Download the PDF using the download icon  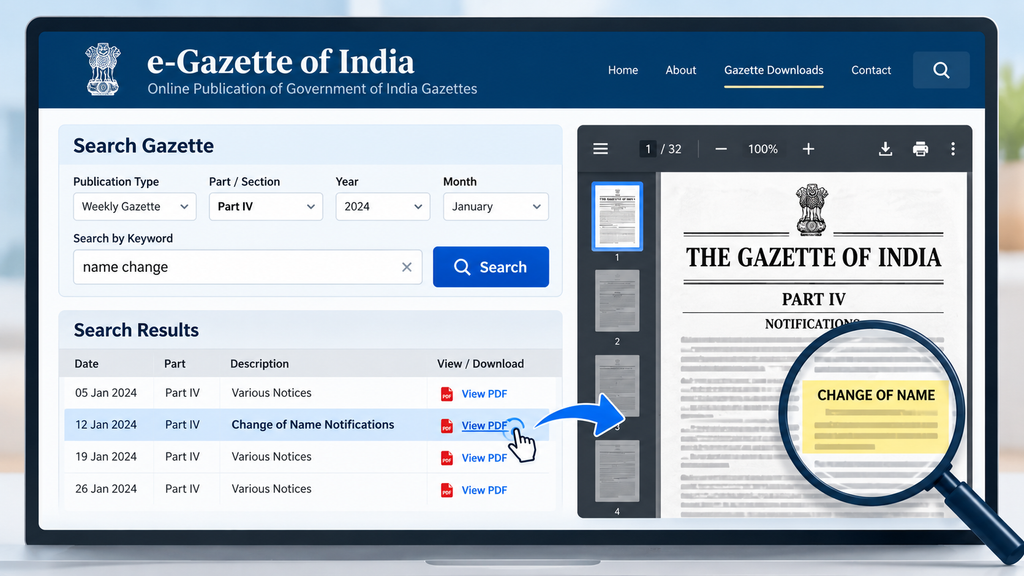[x=886, y=149]
